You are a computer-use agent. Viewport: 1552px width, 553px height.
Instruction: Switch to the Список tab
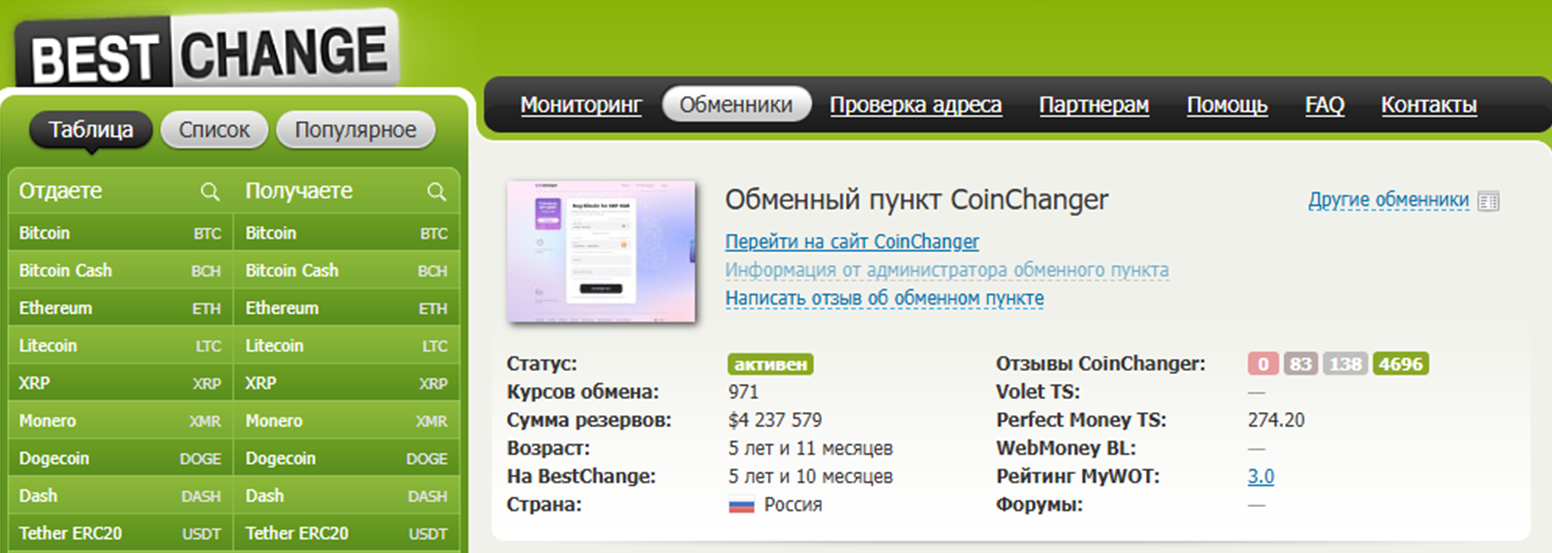click(x=214, y=130)
